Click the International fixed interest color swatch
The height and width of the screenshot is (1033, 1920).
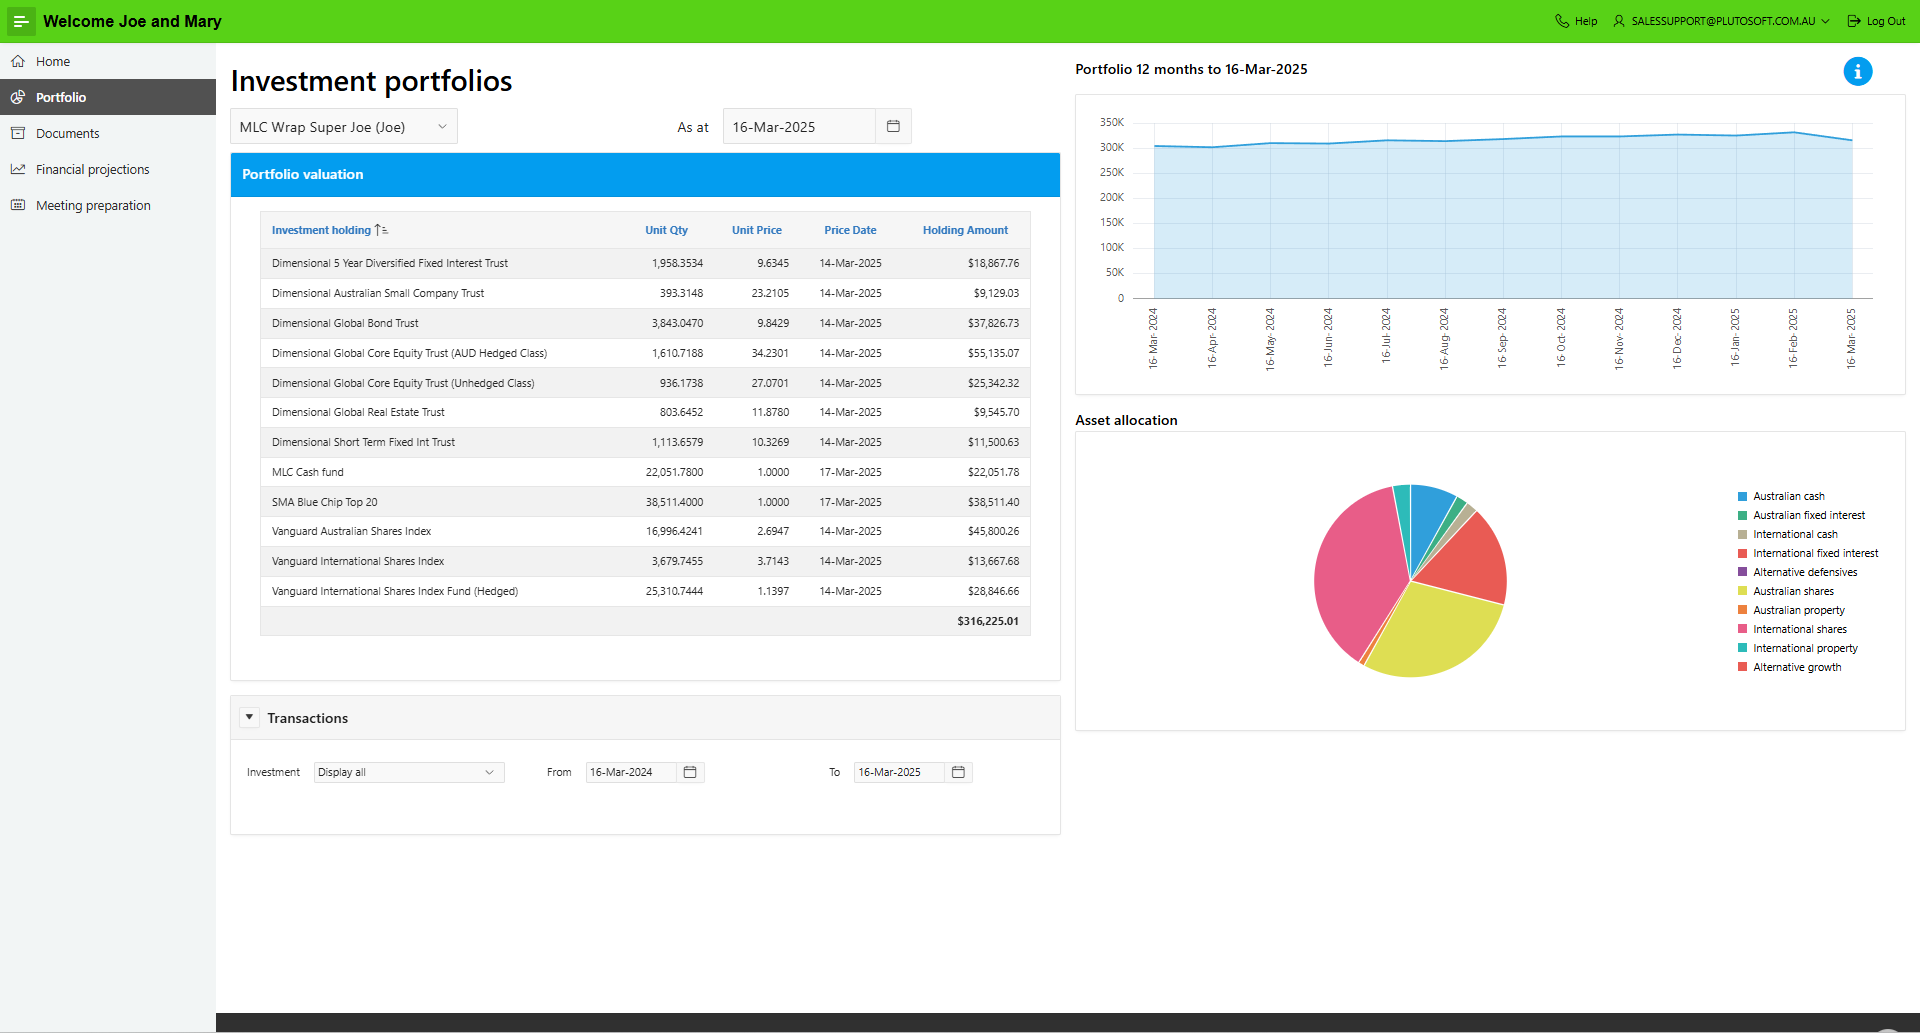tap(1742, 553)
